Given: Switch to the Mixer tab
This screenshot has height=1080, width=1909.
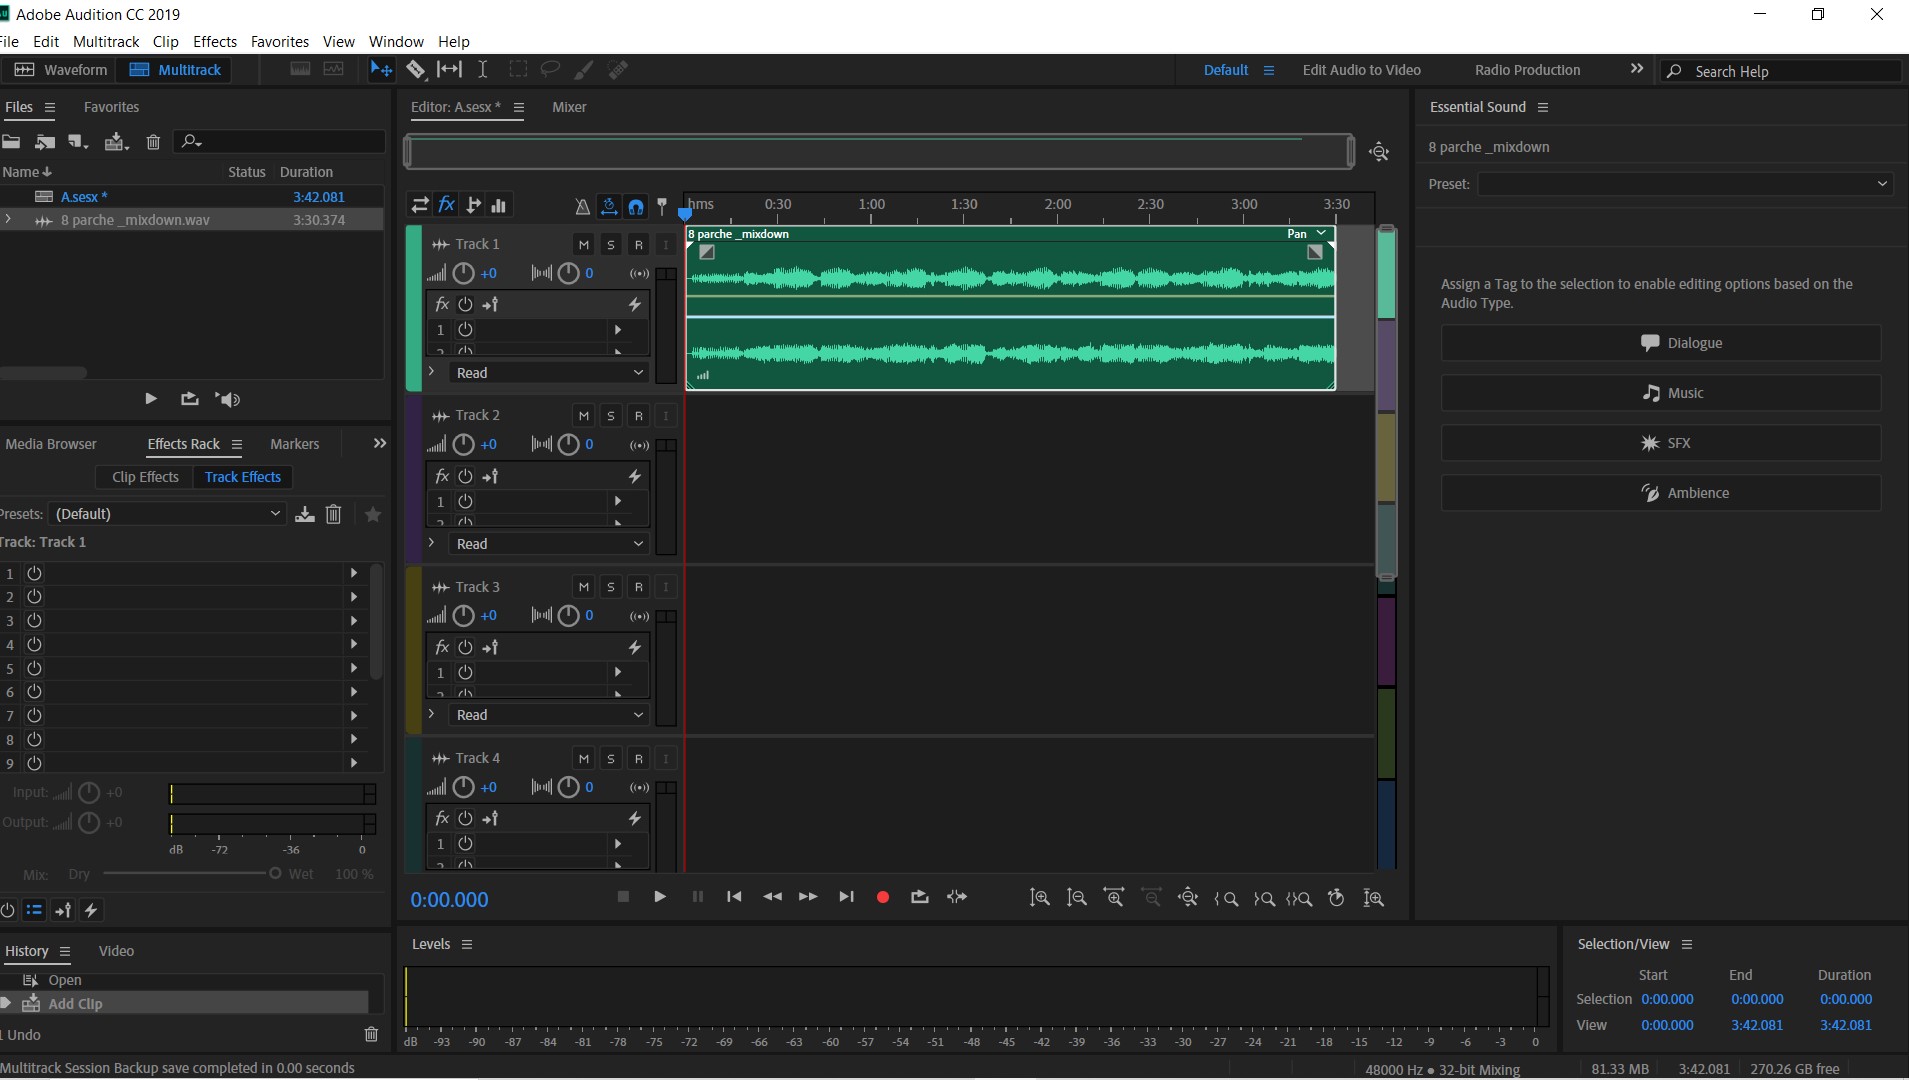Looking at the screenshot, I should [x=568, y=107].
